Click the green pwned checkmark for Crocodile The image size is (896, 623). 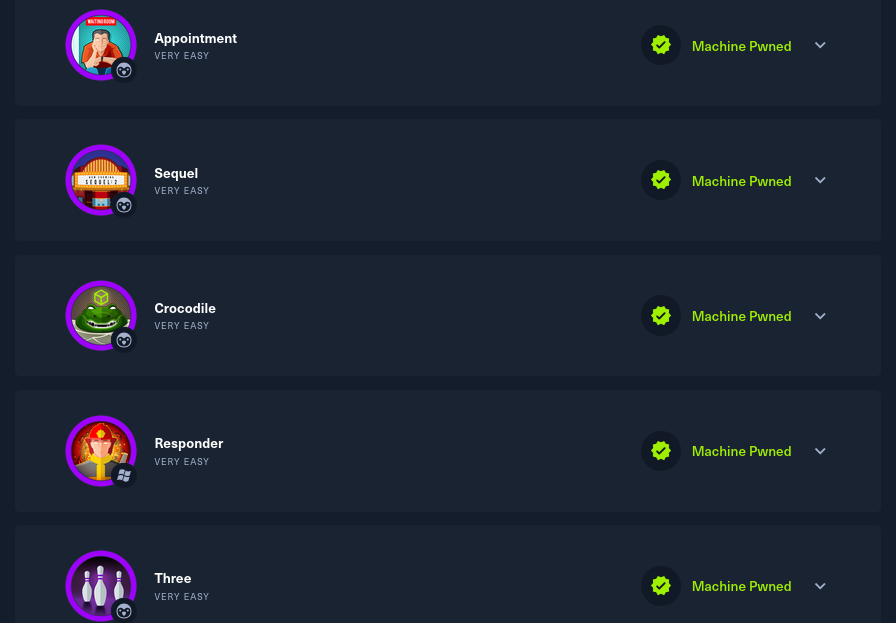661,316
